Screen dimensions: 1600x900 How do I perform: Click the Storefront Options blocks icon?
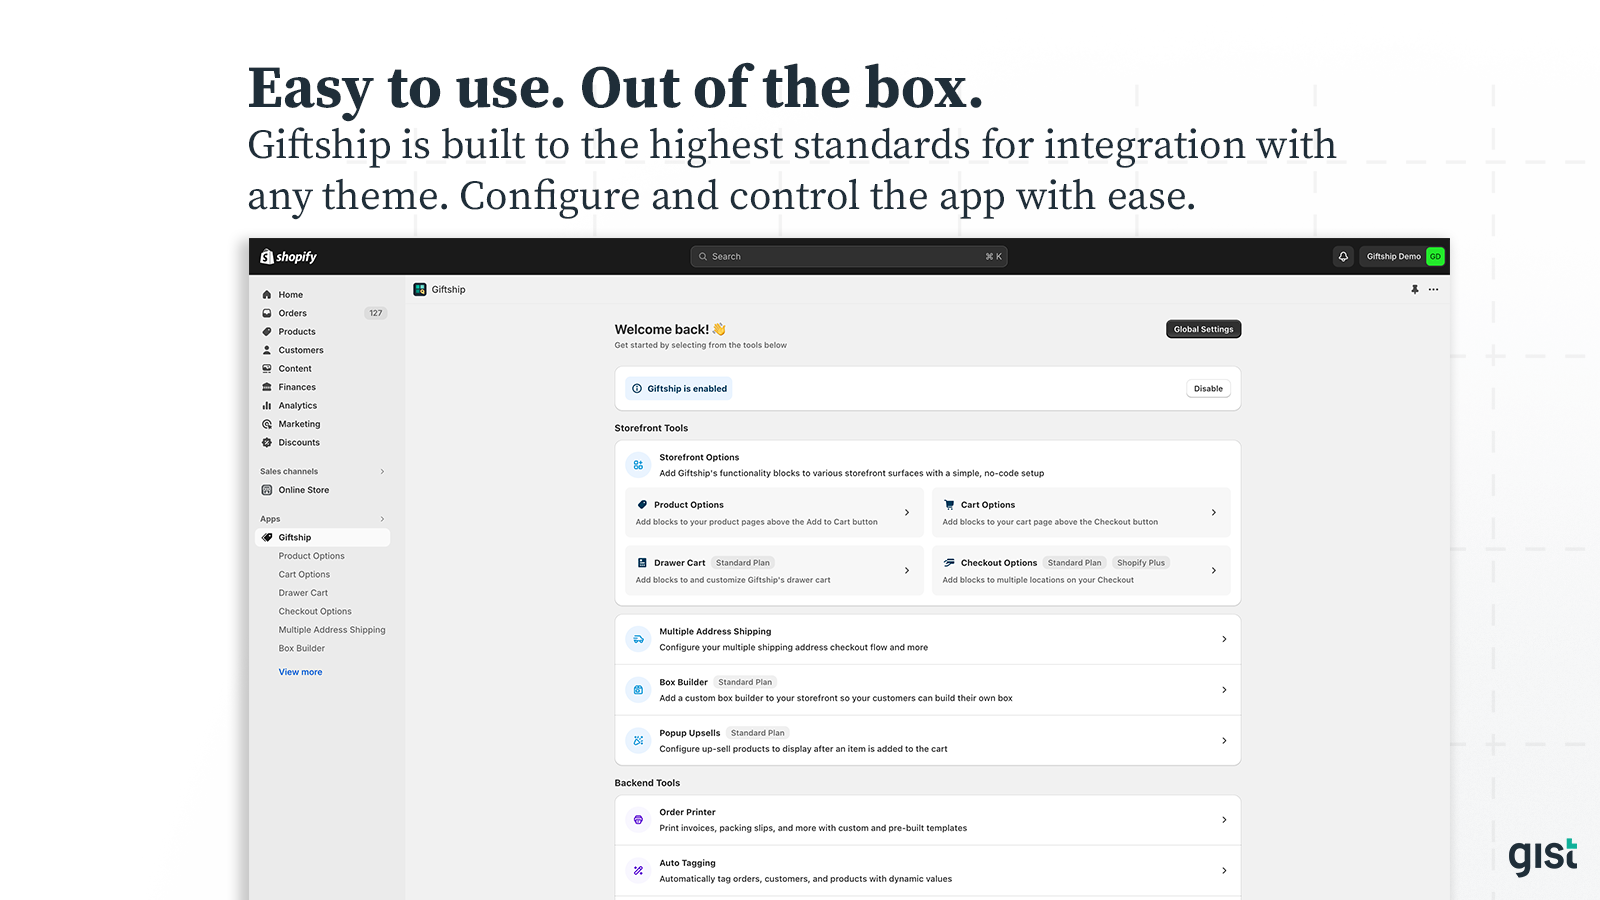coord(638,464)
